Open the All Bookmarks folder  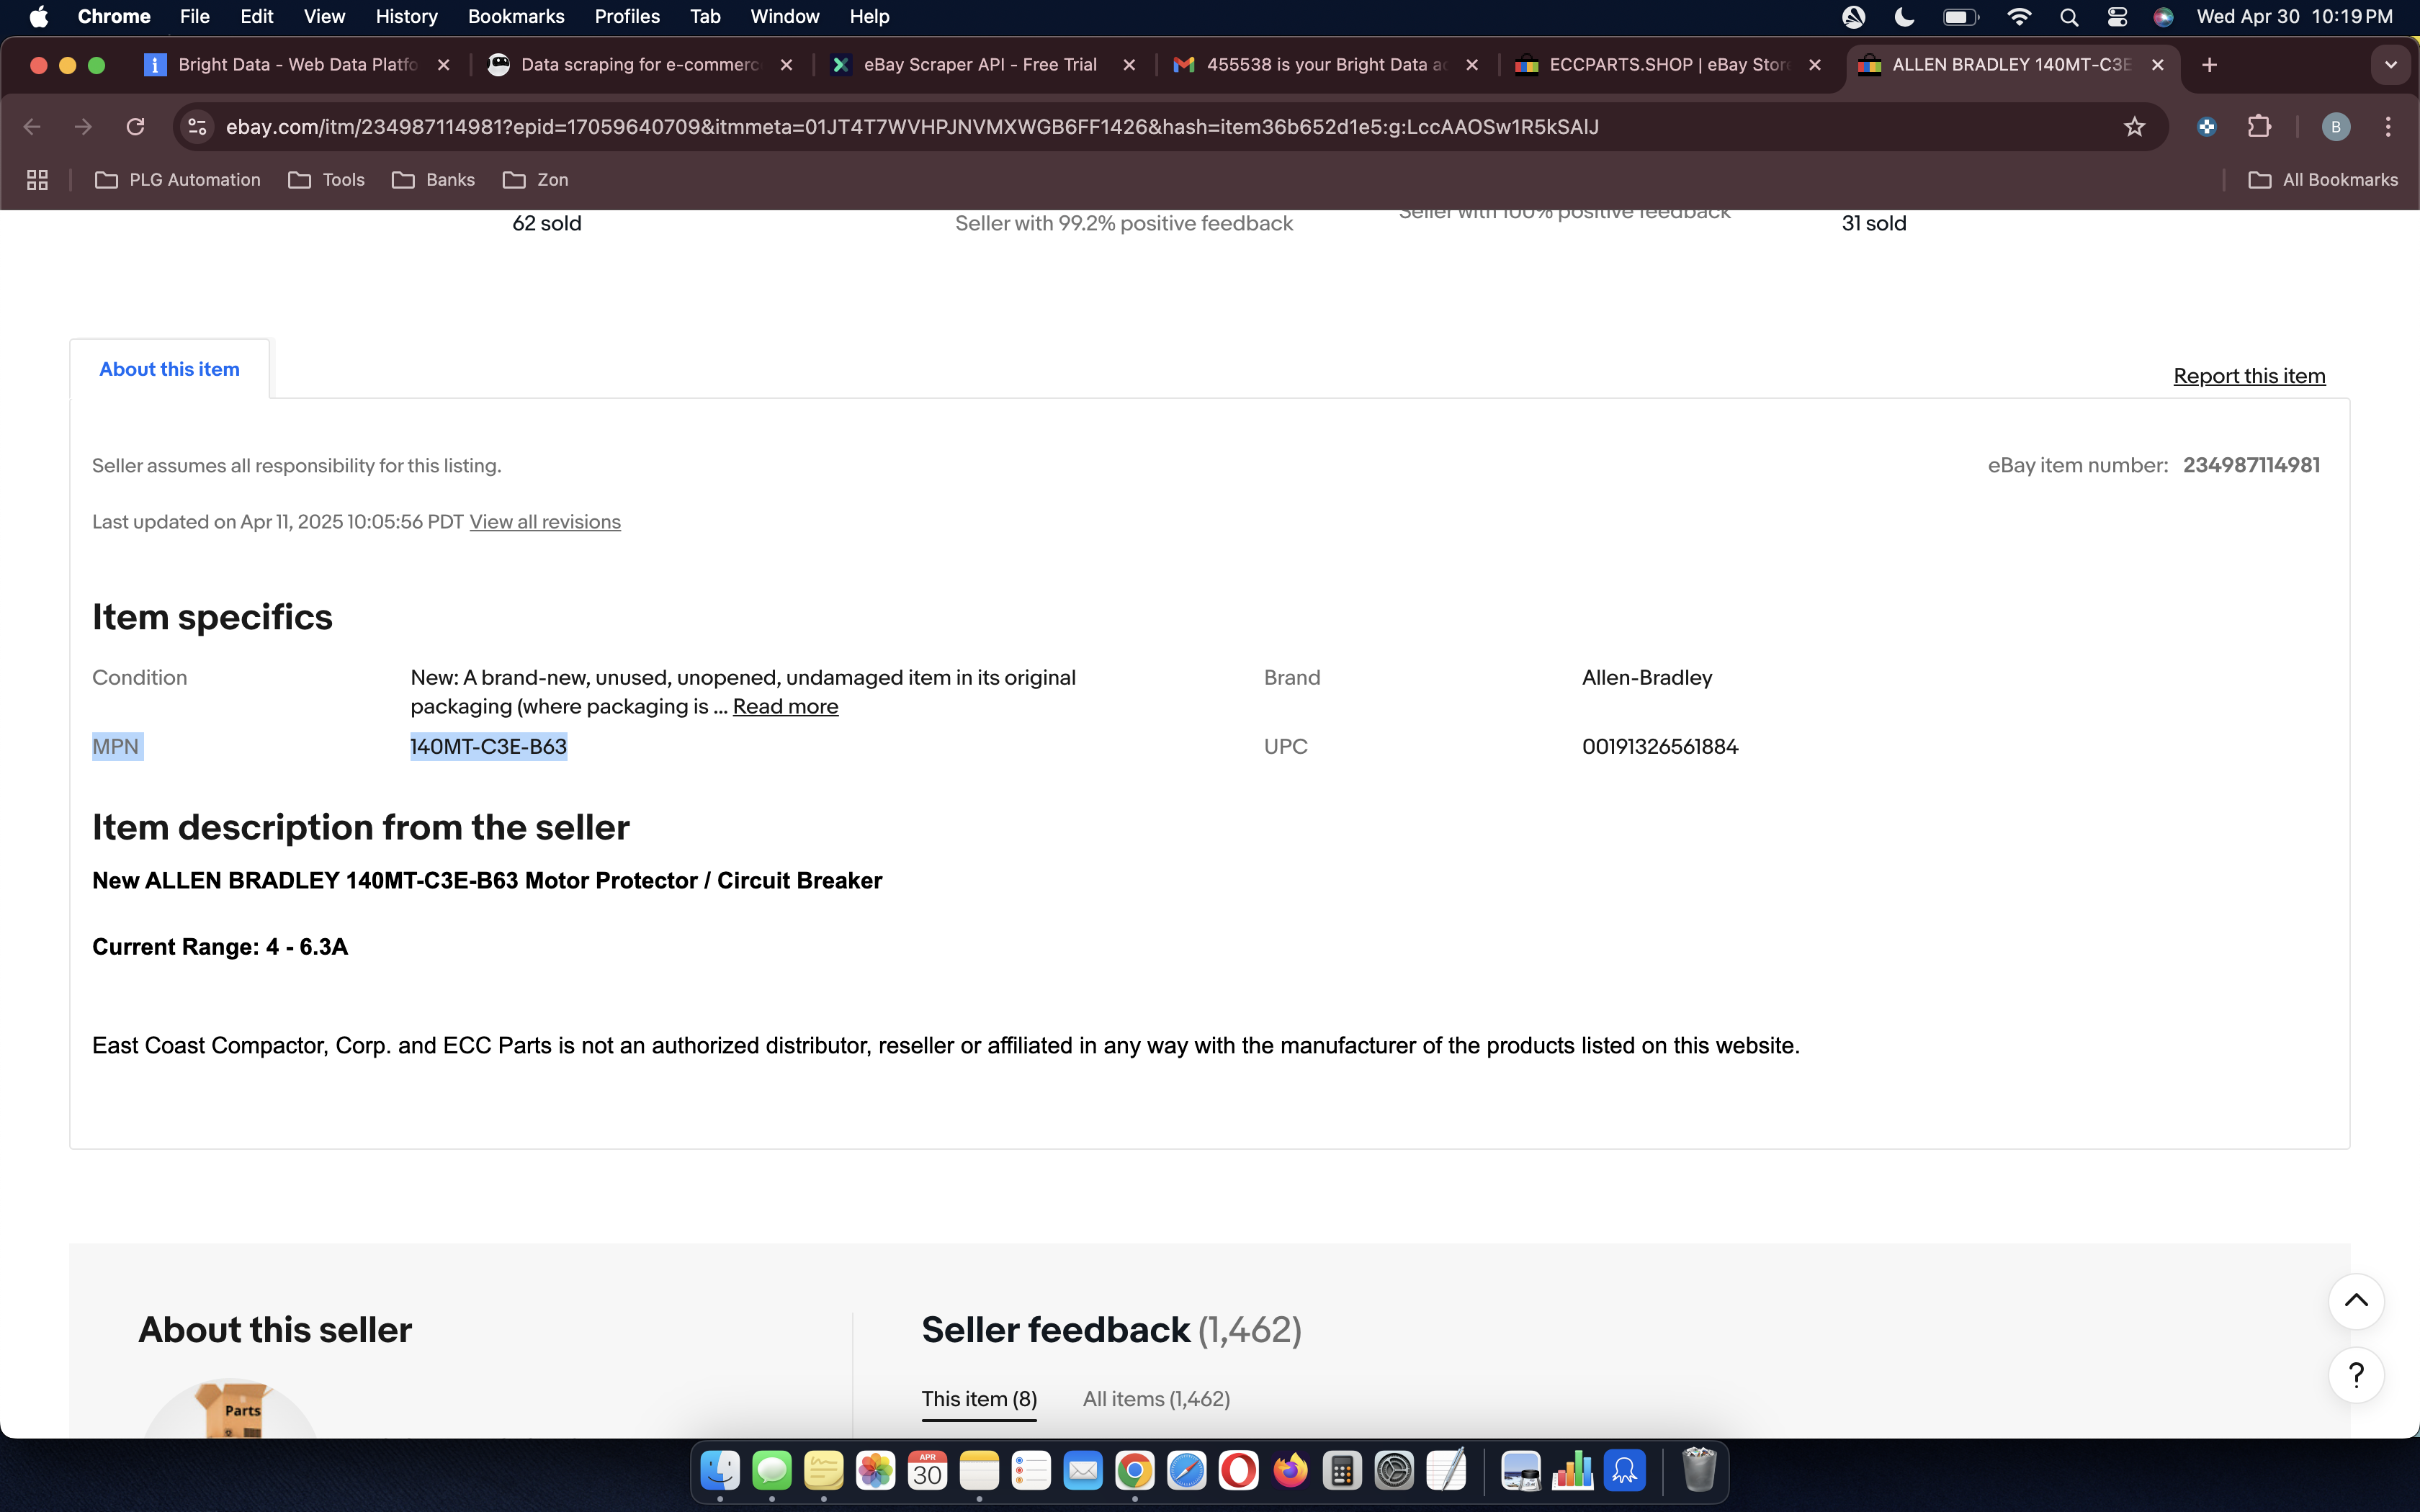[x=2323, y=180]
